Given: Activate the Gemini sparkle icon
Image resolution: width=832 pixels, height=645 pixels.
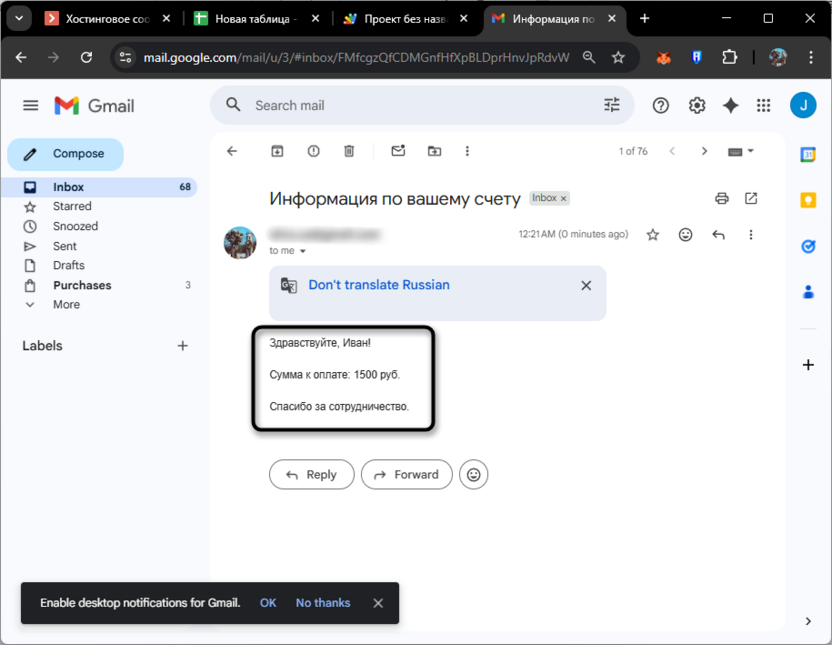Looking at the screenshot, I should 730,105.
